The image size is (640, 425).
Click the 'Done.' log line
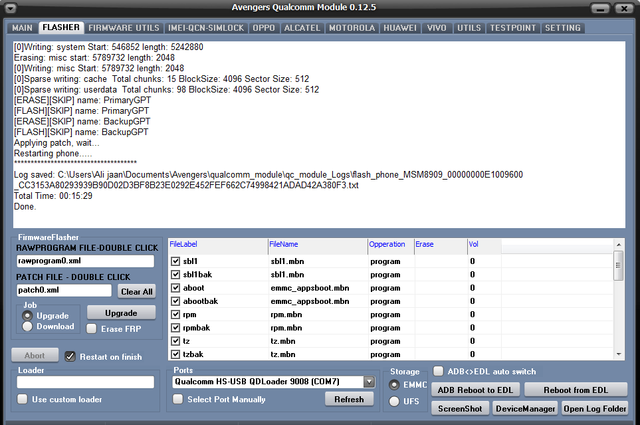pos(25,207)
